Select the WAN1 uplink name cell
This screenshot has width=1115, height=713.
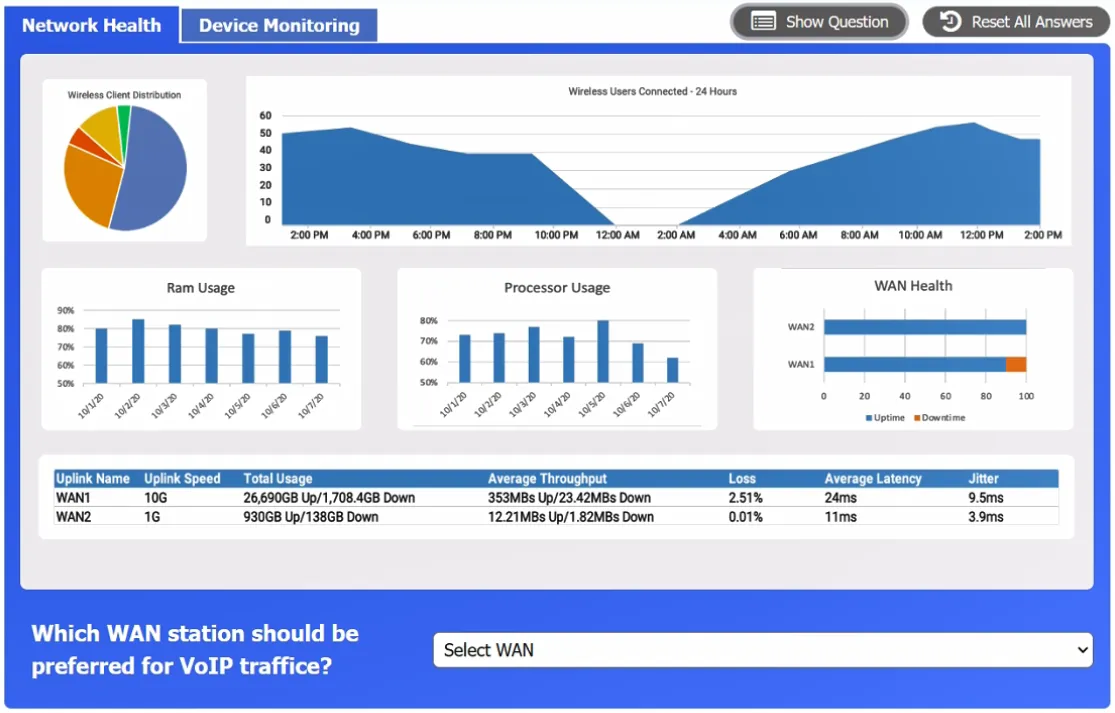tap(73, 498)
